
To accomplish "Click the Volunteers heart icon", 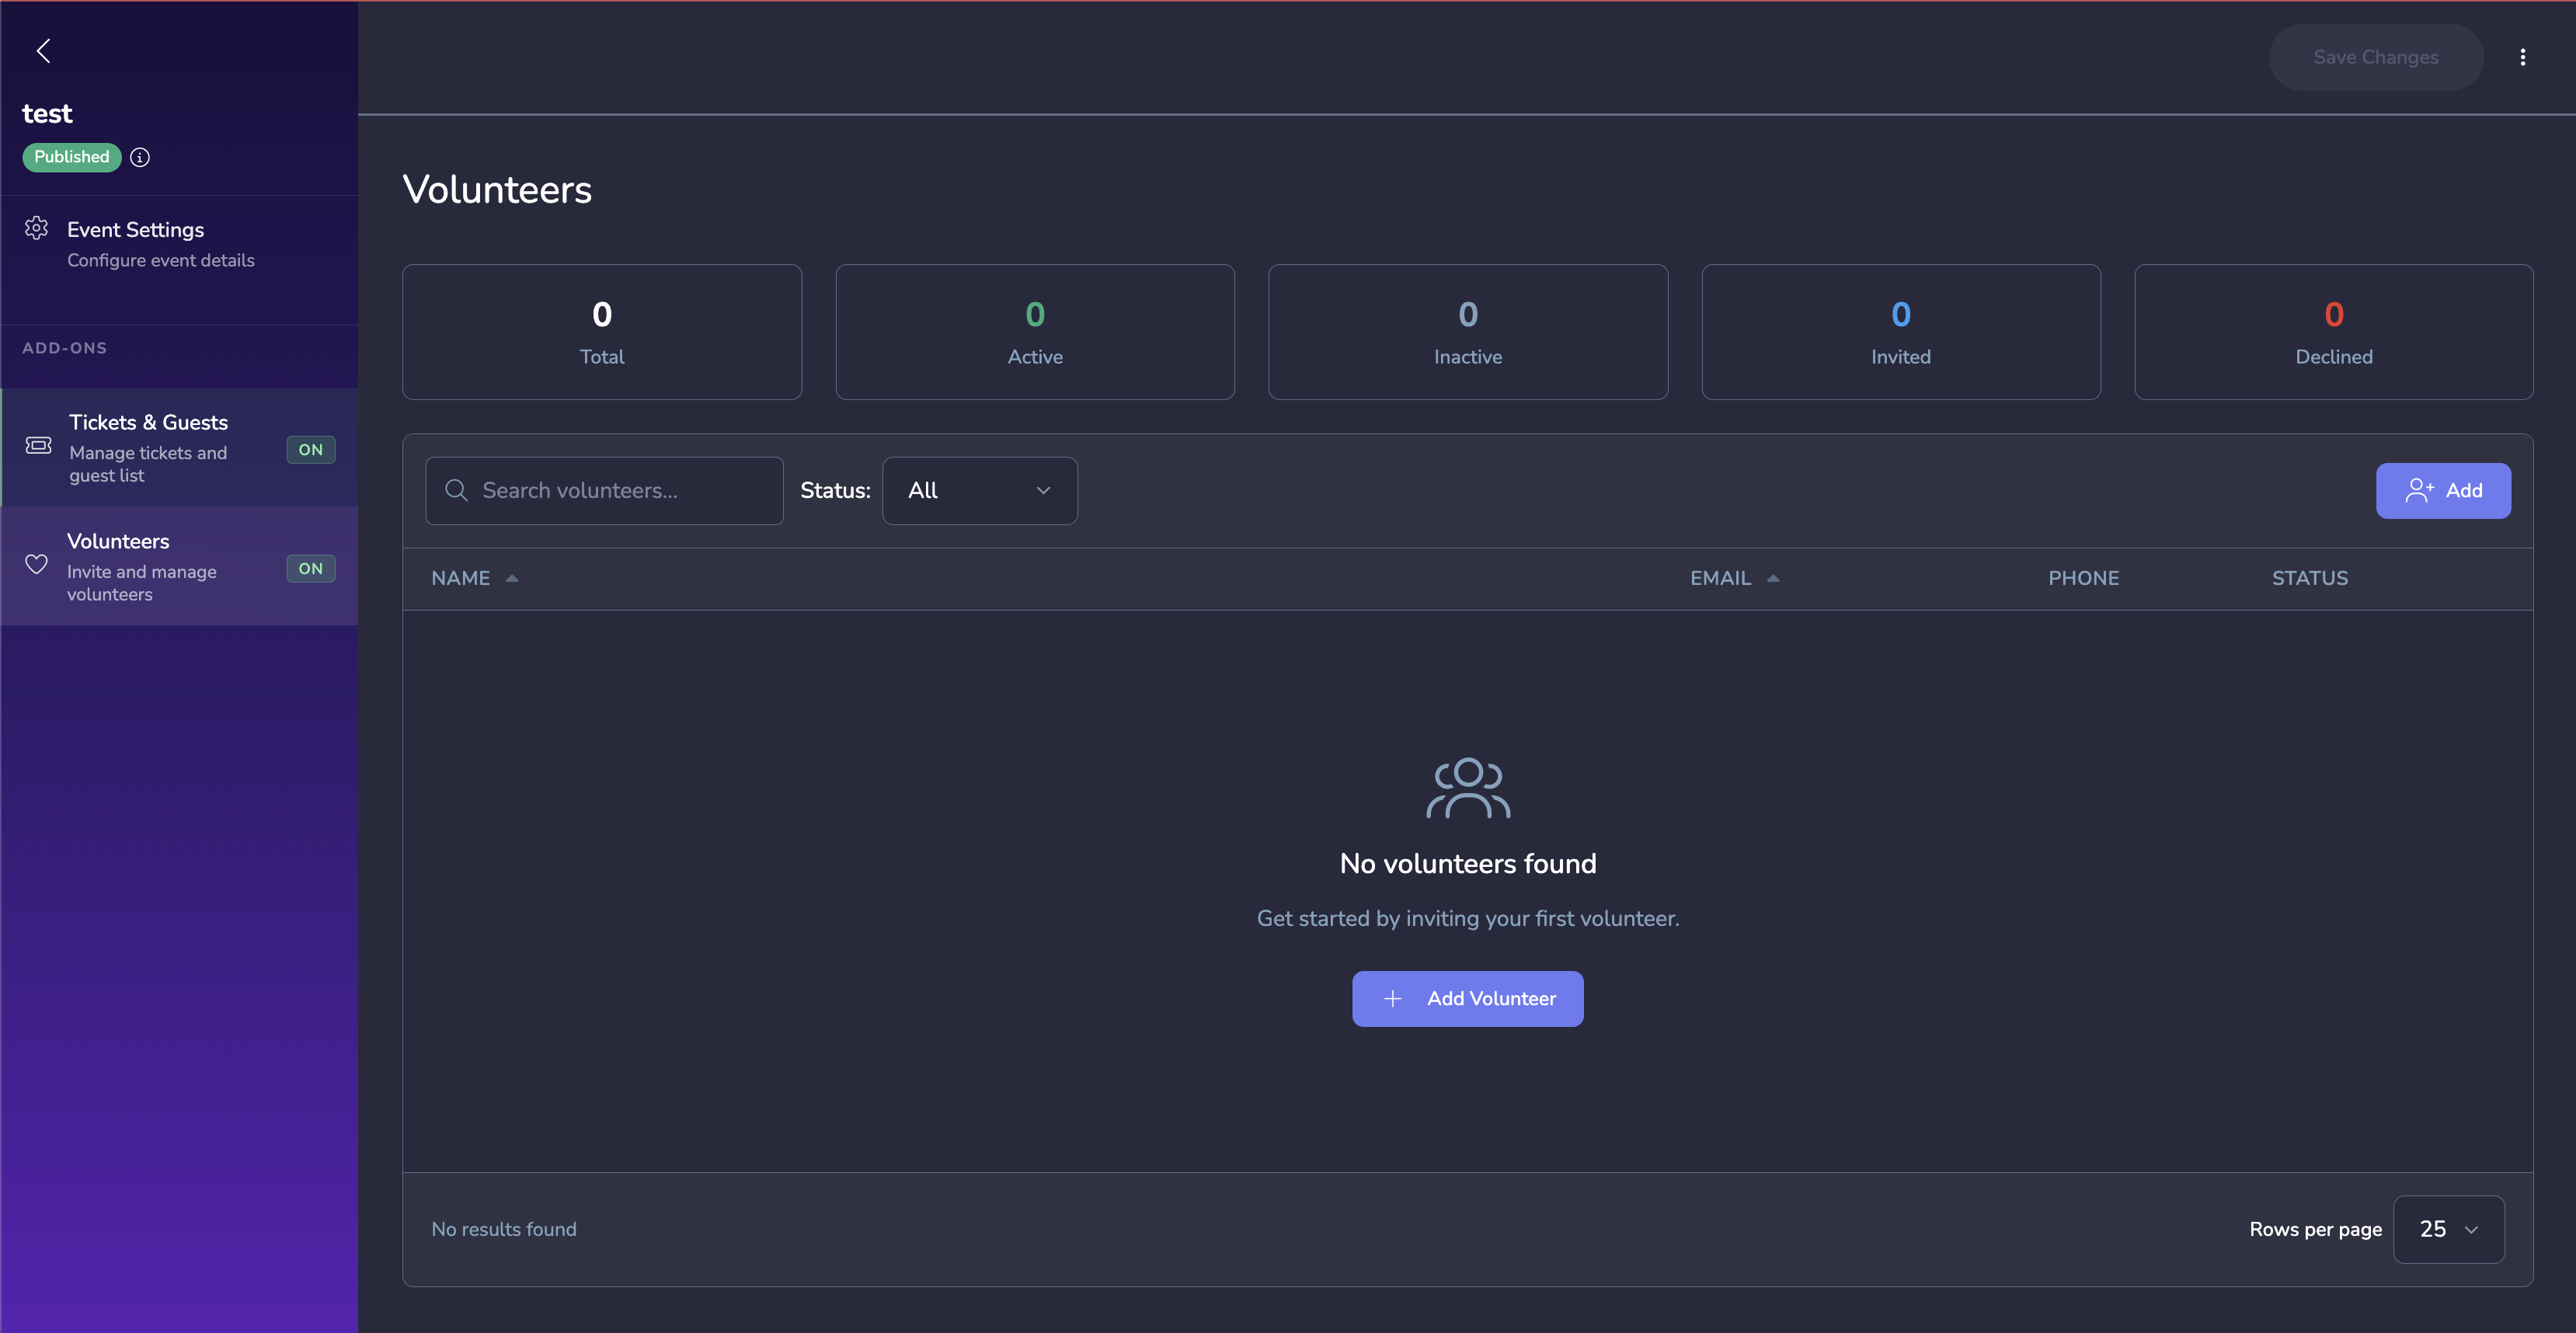I will [37, 564].
